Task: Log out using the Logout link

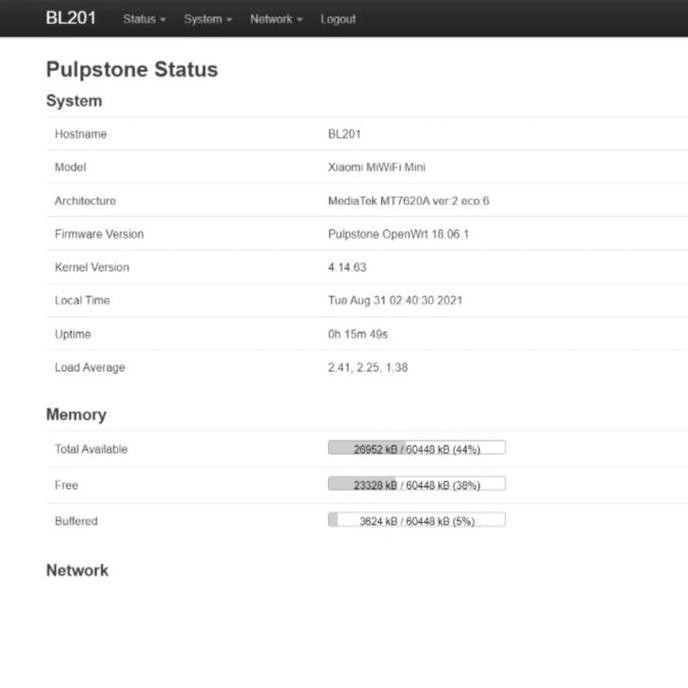Action: click(x=338, y=19)
